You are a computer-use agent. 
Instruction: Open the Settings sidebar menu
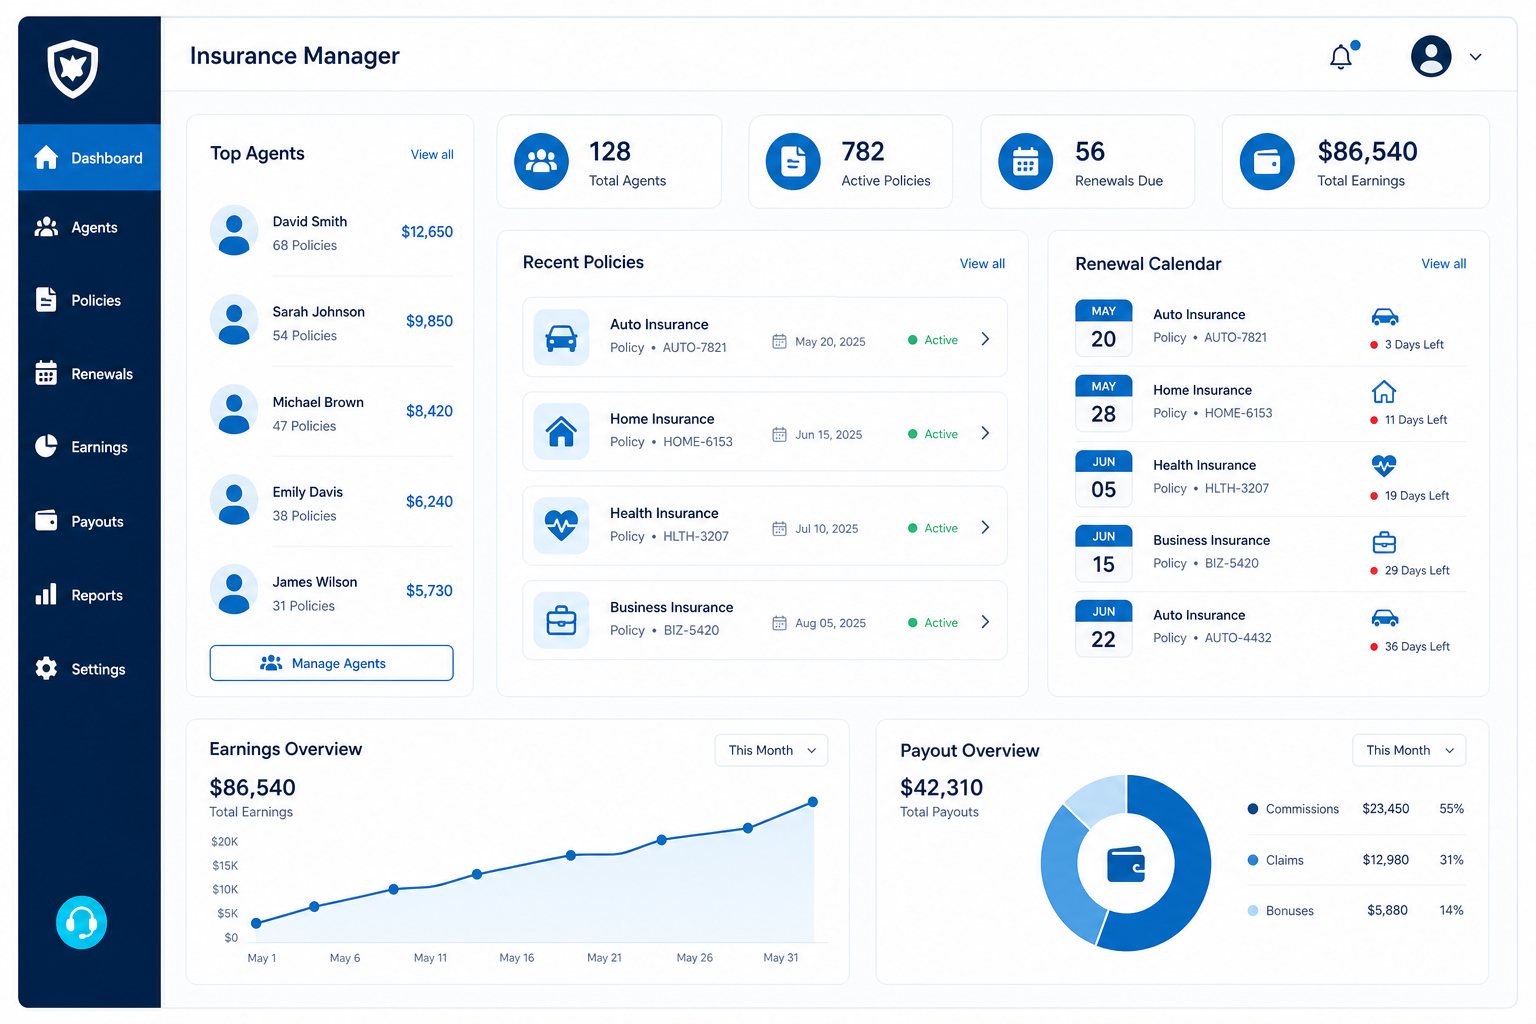tap(89, 669)
